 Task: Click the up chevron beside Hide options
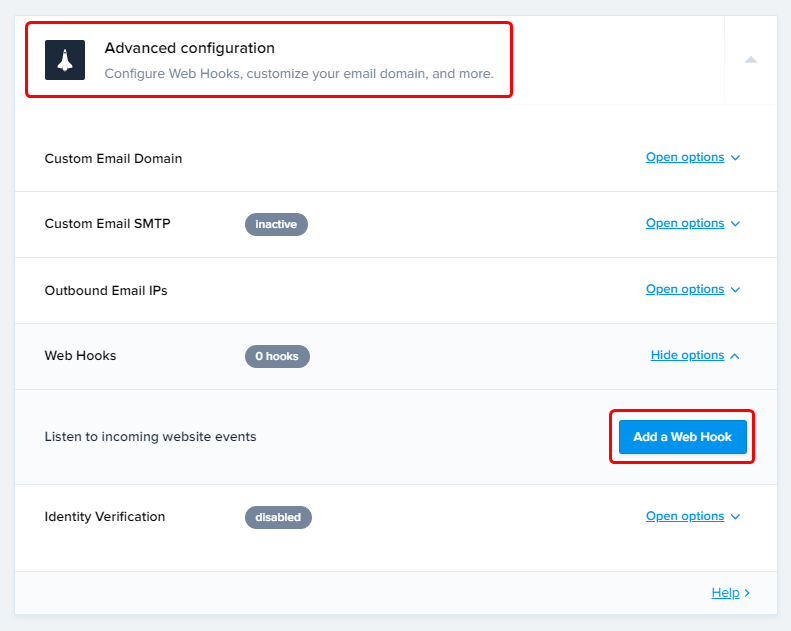pos(735,356)
